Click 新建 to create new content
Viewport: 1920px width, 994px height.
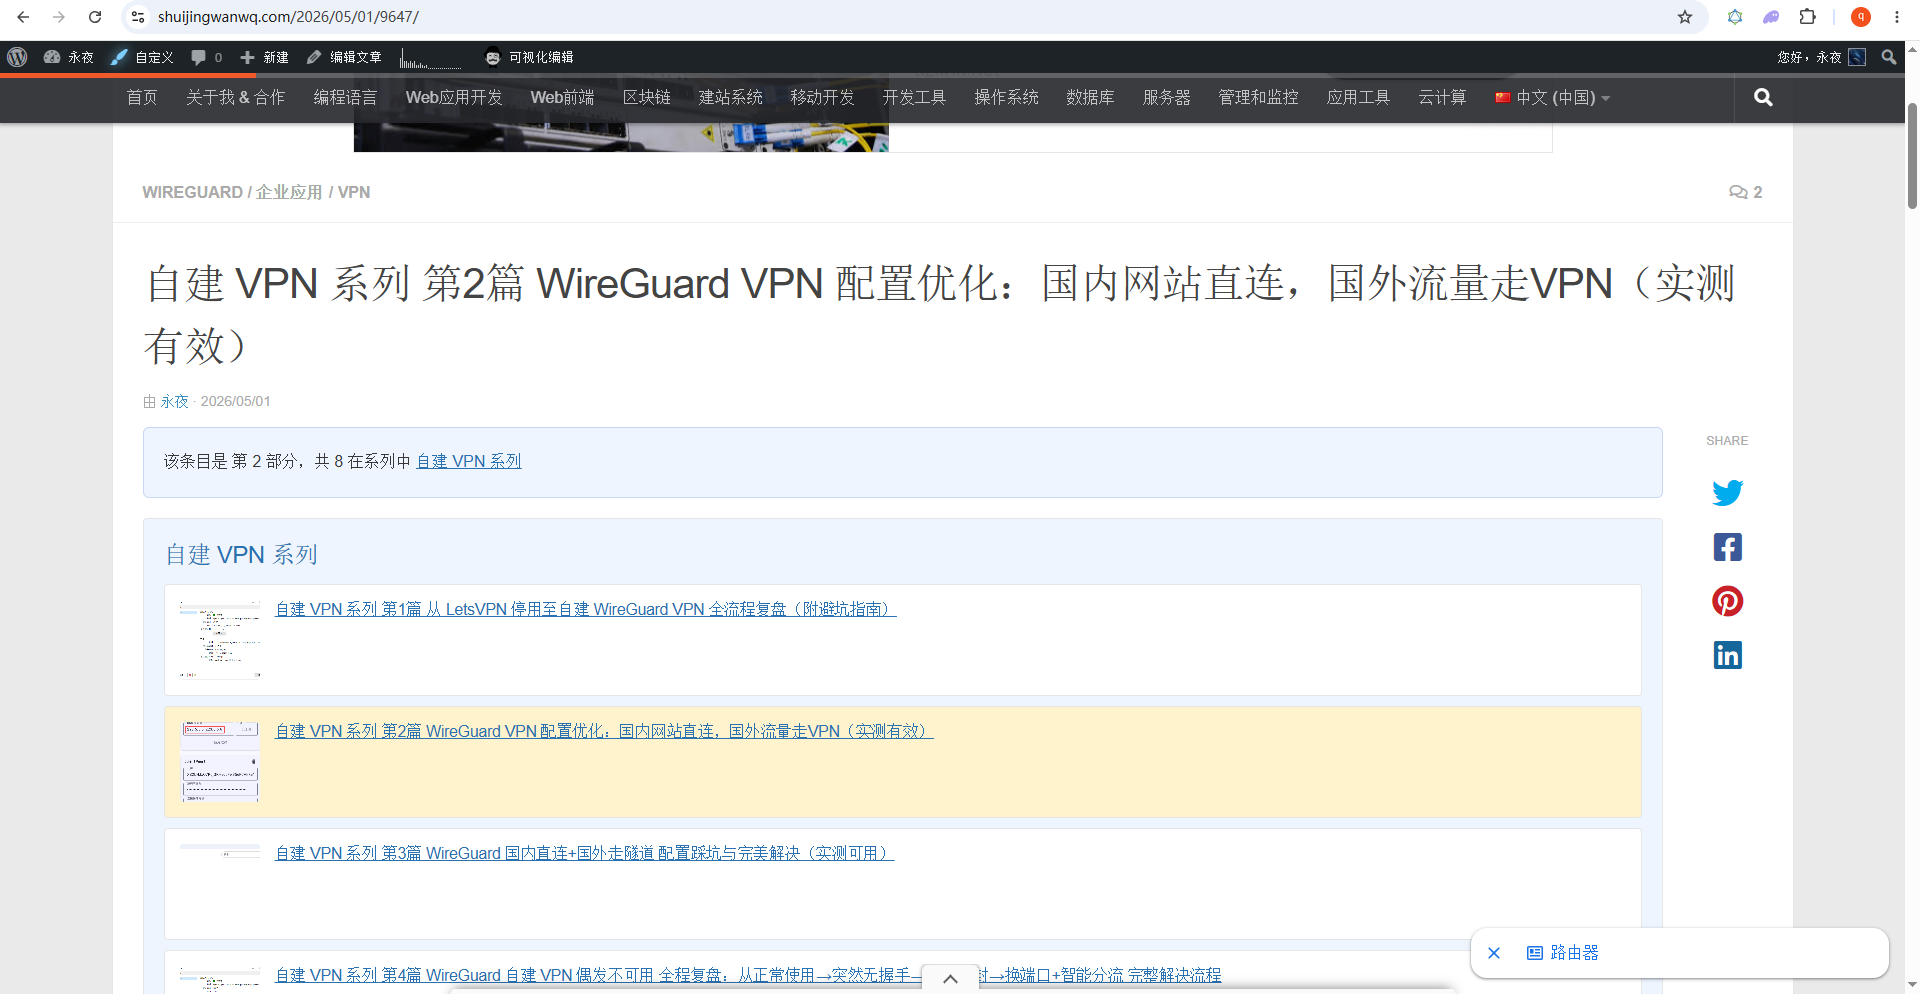coord(264,57)
